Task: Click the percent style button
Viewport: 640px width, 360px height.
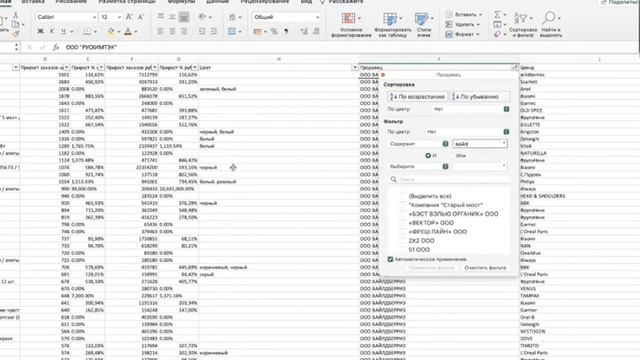Action: [274, 31]
